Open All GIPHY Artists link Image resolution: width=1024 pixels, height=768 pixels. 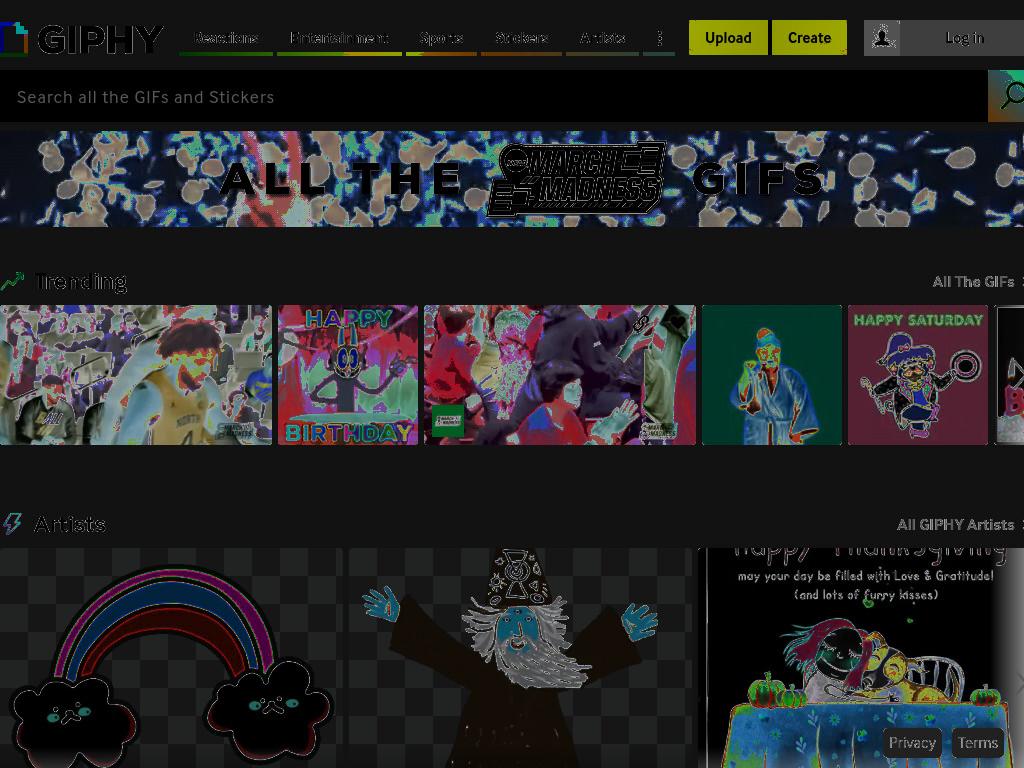point(955,524)
